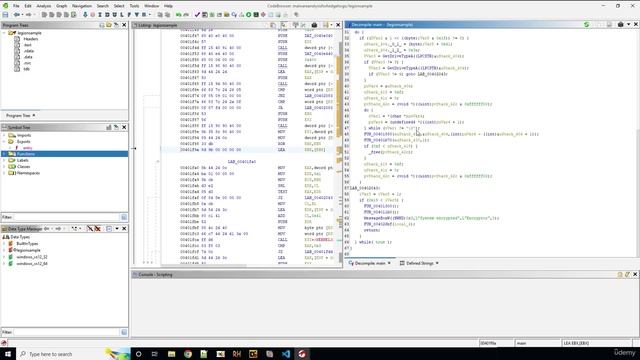Image resolution: width=640 pixels, height=360 pixels.
Task: Expand the Functions folder in Symbol Tree
Action: tap(4, 154)
